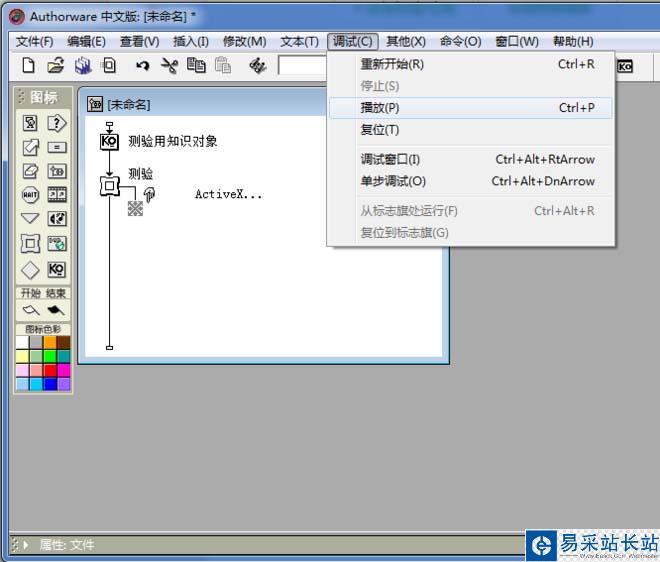
Task: Choose 播放(P) from the debug menu
Action: [x=470, y=108]
